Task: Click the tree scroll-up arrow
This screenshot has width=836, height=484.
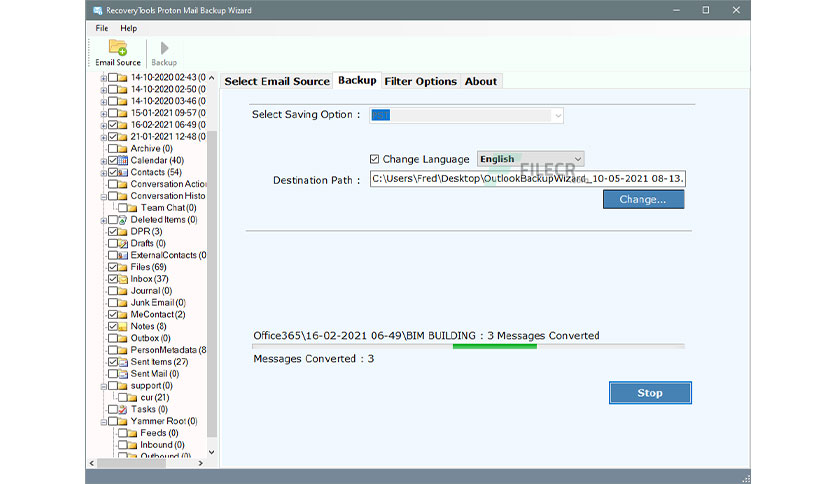Action: (212, 78)
